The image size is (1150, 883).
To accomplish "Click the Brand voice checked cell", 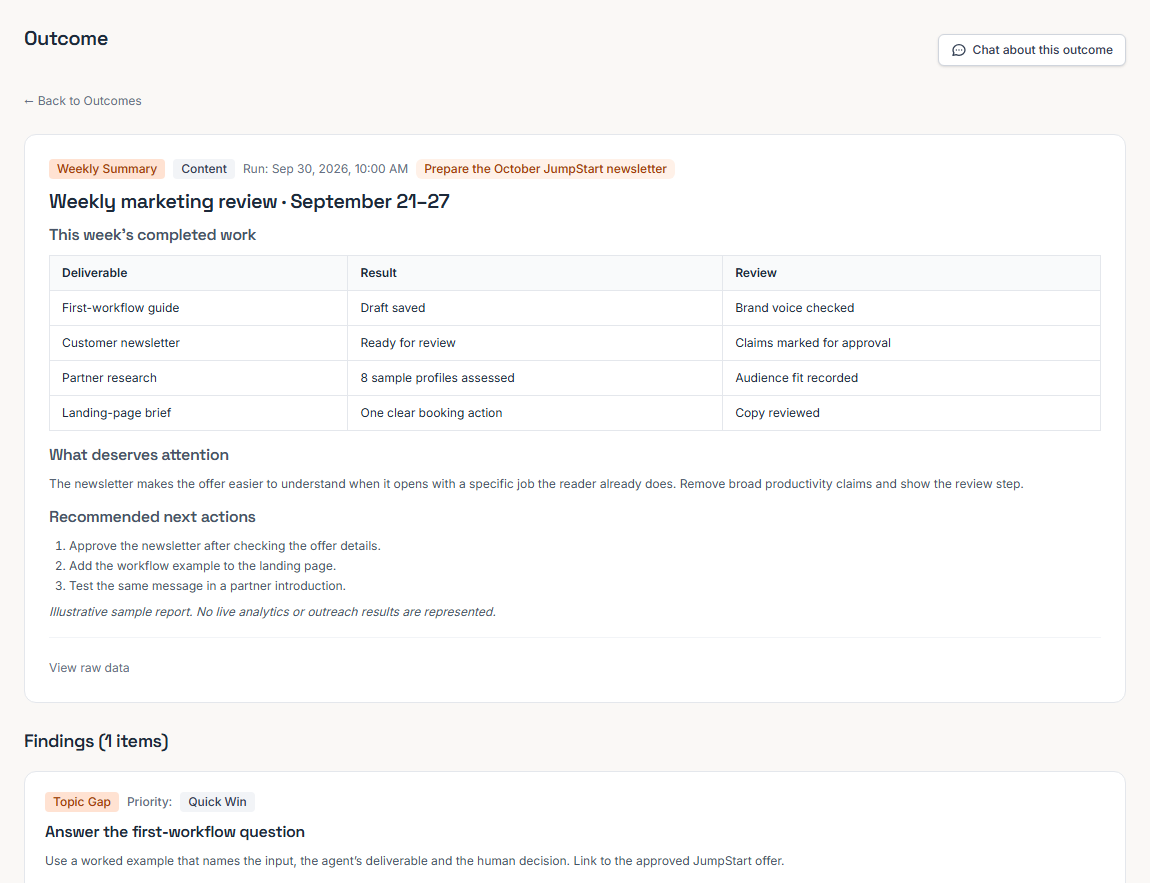I will tap(911, 308).
